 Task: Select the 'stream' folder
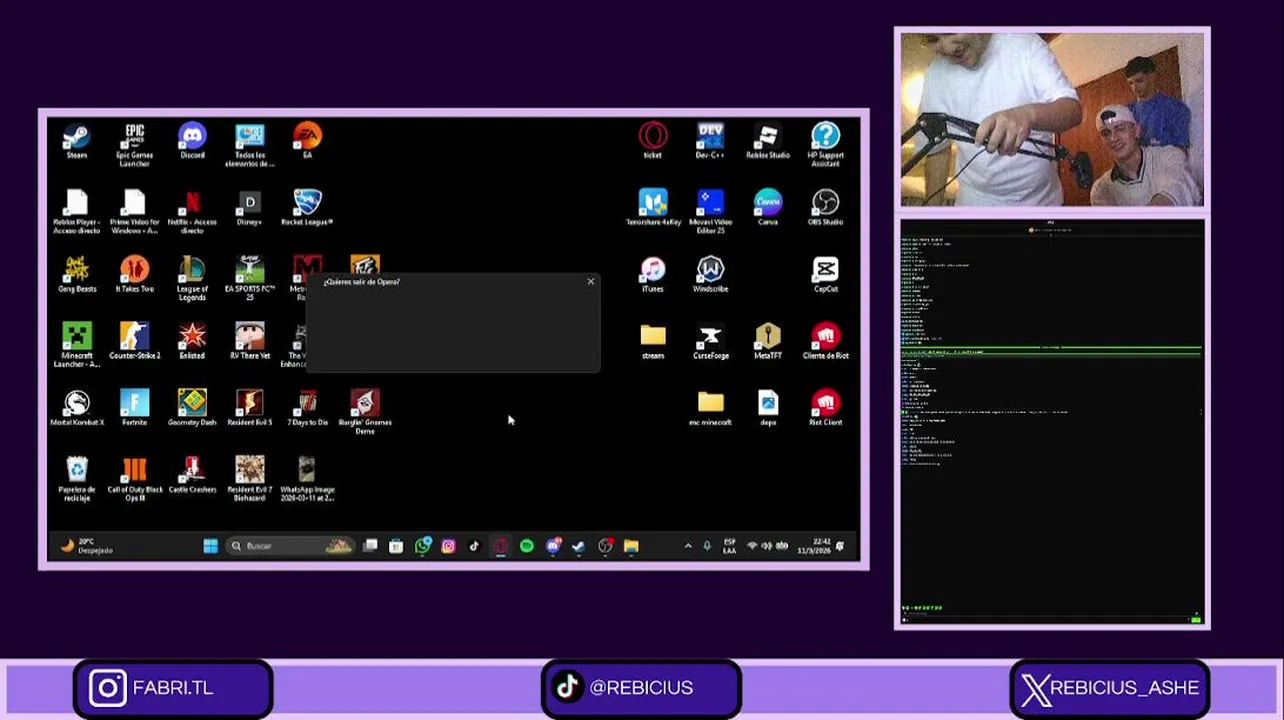653,342
